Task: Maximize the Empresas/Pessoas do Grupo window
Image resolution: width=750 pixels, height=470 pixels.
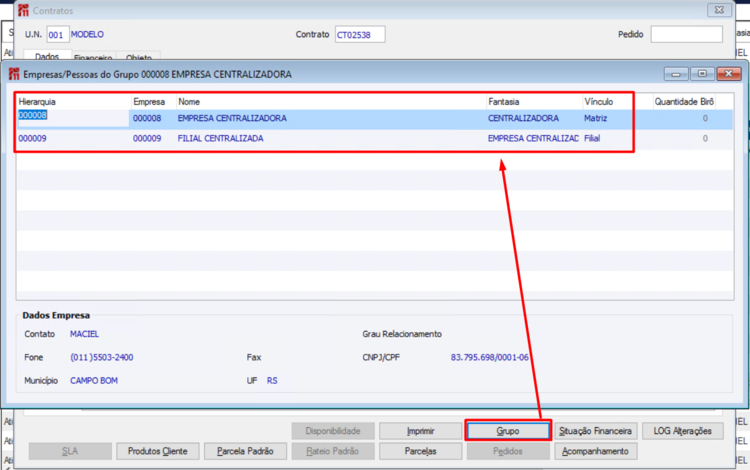Action: [x=702, y=74]
